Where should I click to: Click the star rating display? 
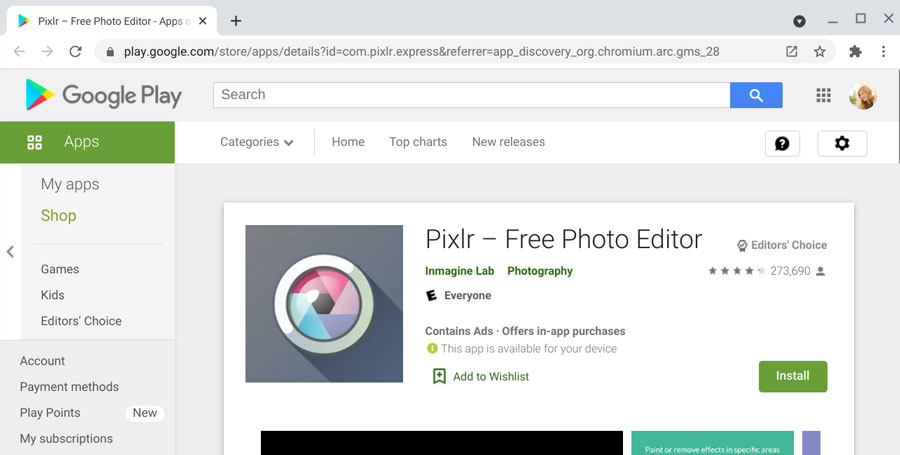coord(737,271)
